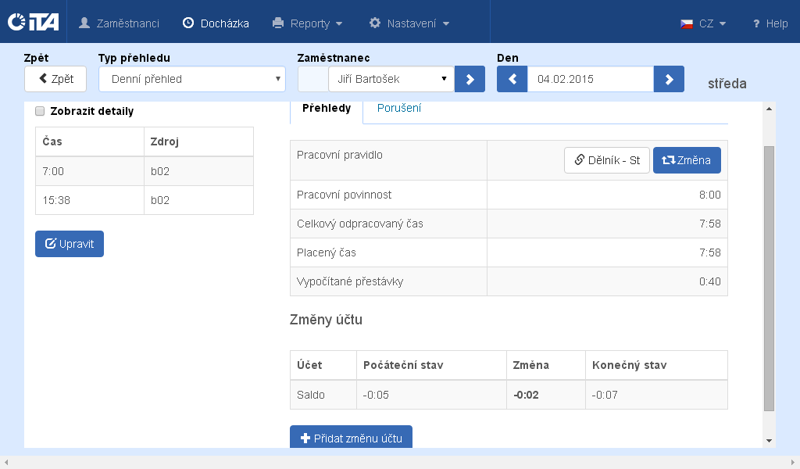
Task: Switch to the Porušení tab
Action: (x=399, y=108)
